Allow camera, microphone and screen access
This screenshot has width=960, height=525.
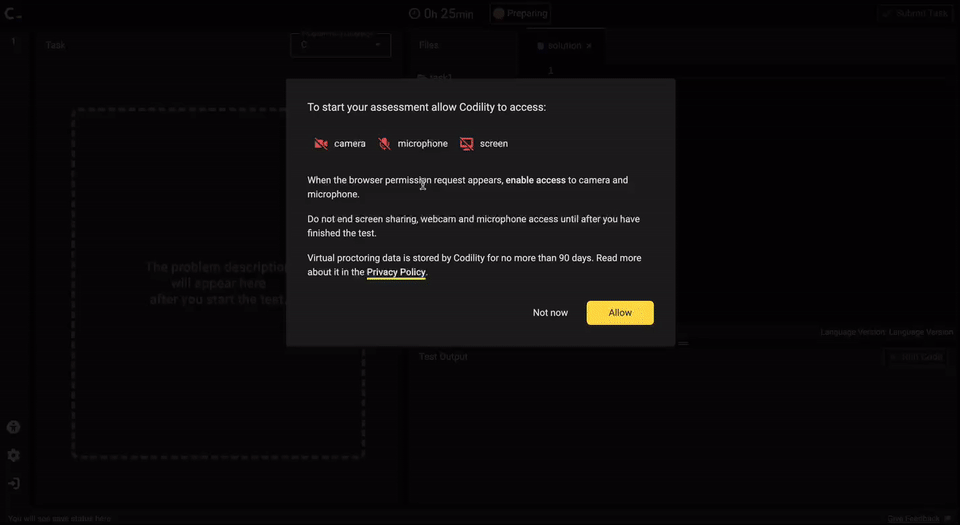pos(620,313)
